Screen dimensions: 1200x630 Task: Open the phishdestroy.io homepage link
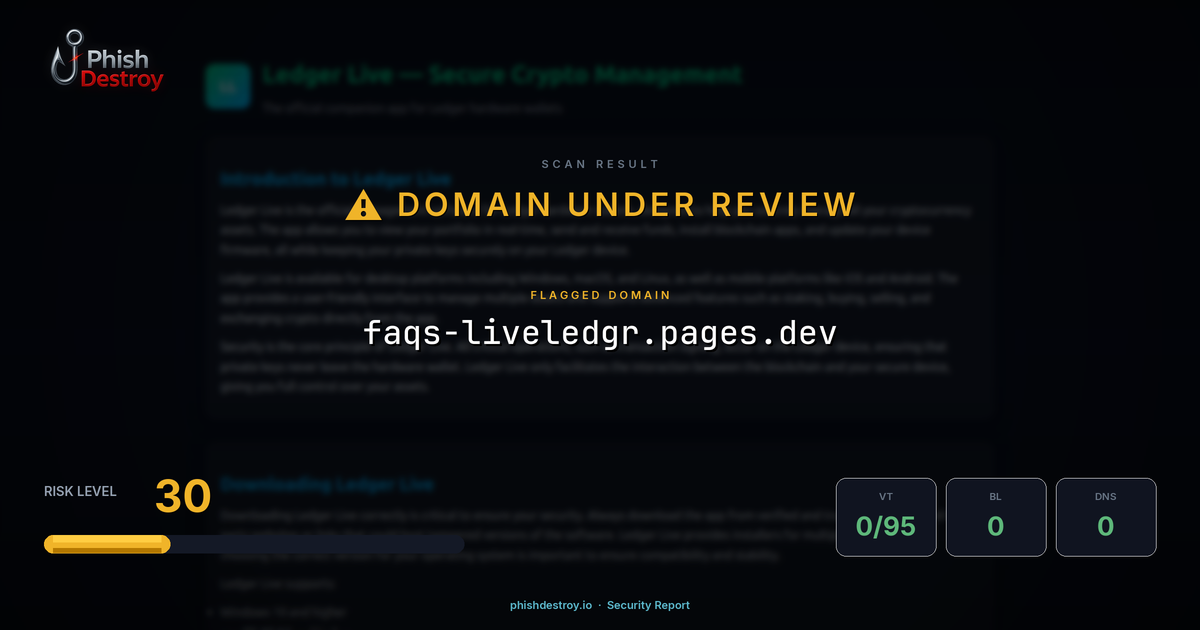(x=552, y=605)
